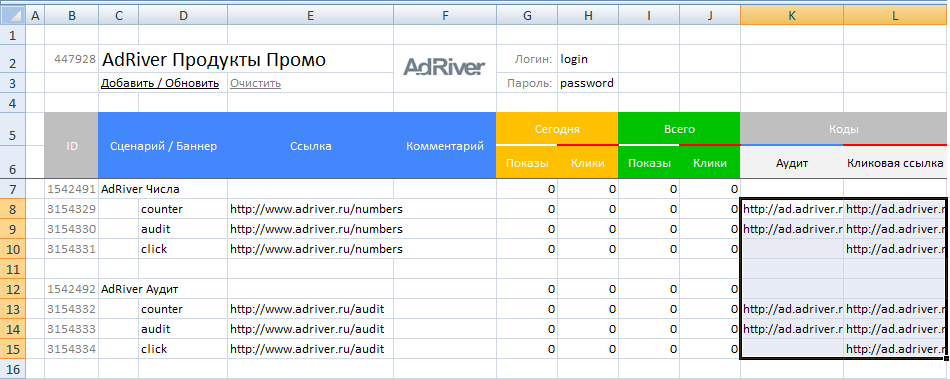Select column E header
950x379 pixels.
(x=310, y=16)
